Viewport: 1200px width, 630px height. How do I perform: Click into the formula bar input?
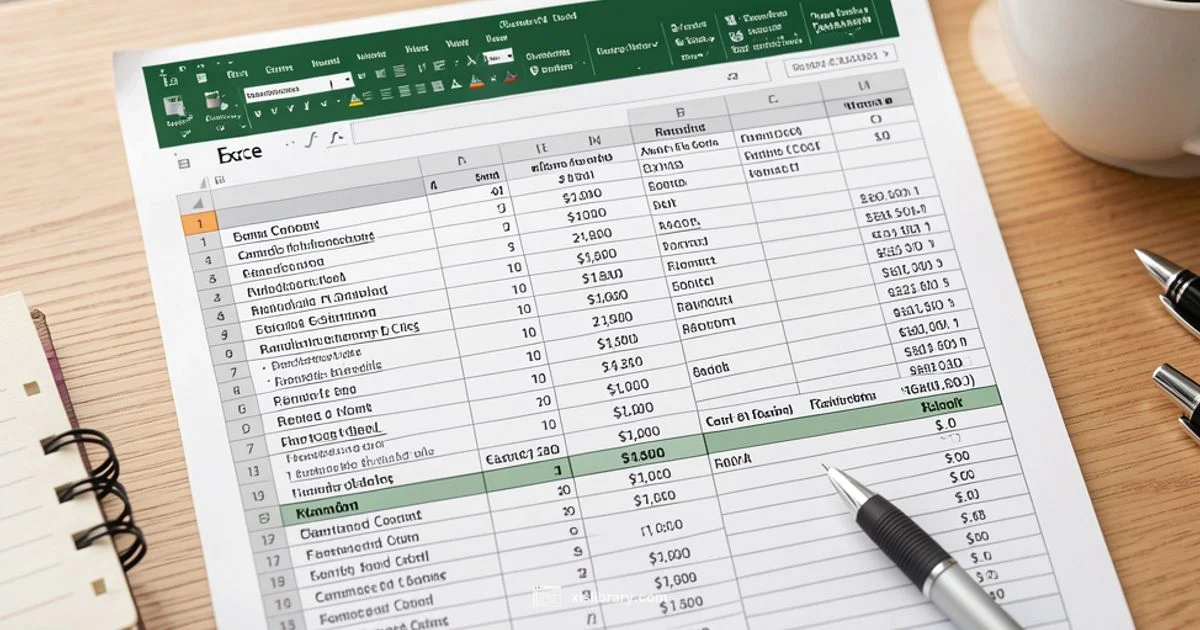(x=500, y=130)
